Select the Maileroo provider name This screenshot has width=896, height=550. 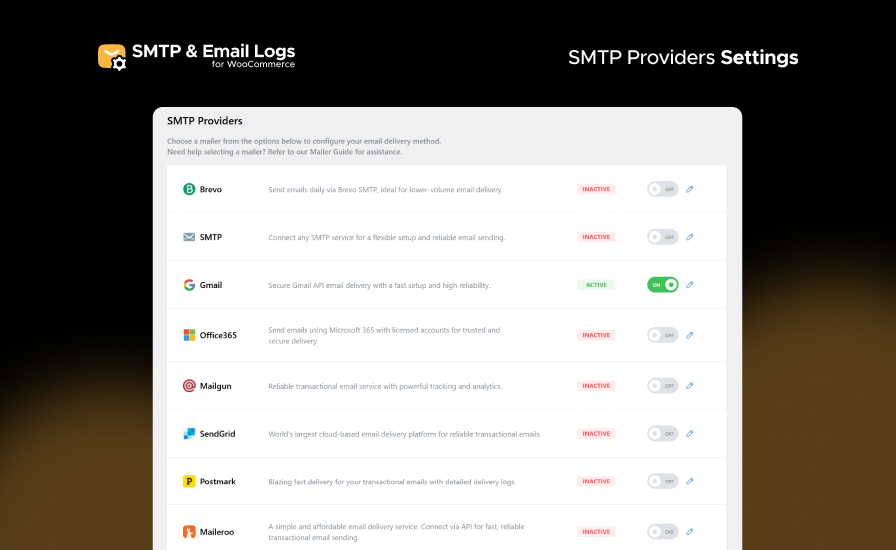pyautogui.click(x=217, y=532)
